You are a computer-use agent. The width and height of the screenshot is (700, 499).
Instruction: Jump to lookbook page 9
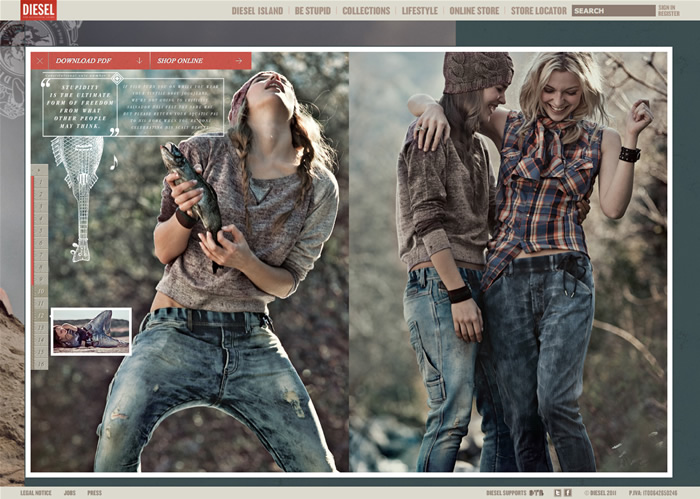(41, 279)
